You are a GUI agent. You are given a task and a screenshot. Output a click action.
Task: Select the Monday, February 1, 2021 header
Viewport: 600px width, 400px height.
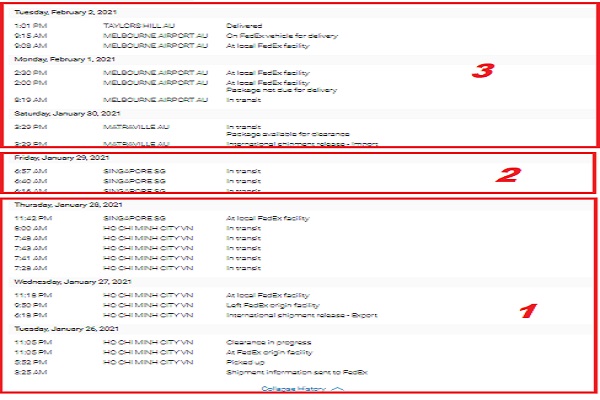(55, 61)
